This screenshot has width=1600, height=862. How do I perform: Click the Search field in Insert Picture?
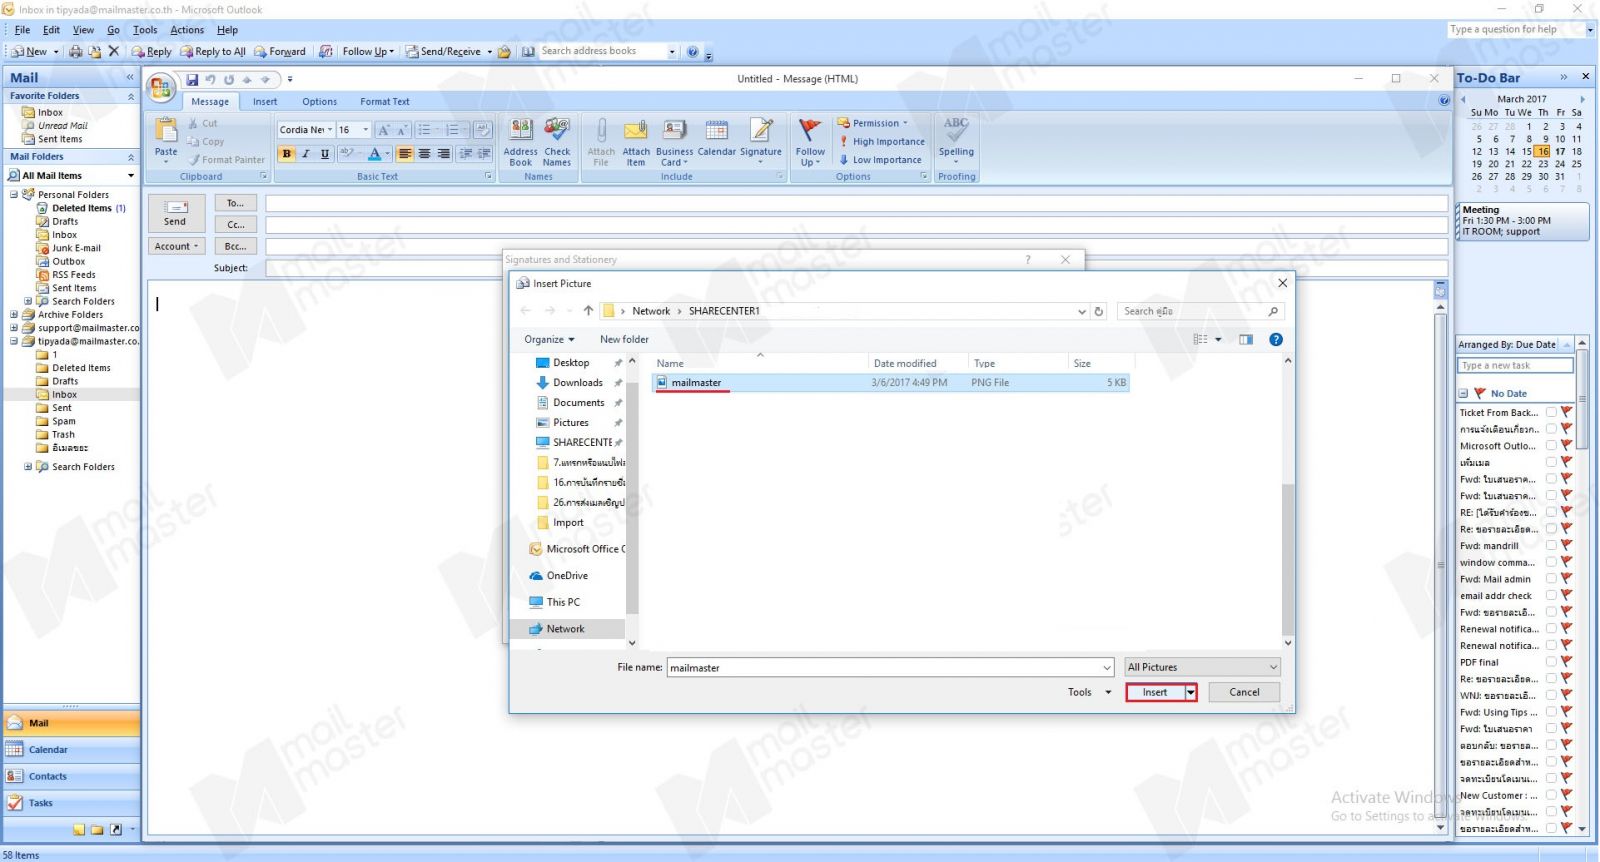(x=1200, y=311)
